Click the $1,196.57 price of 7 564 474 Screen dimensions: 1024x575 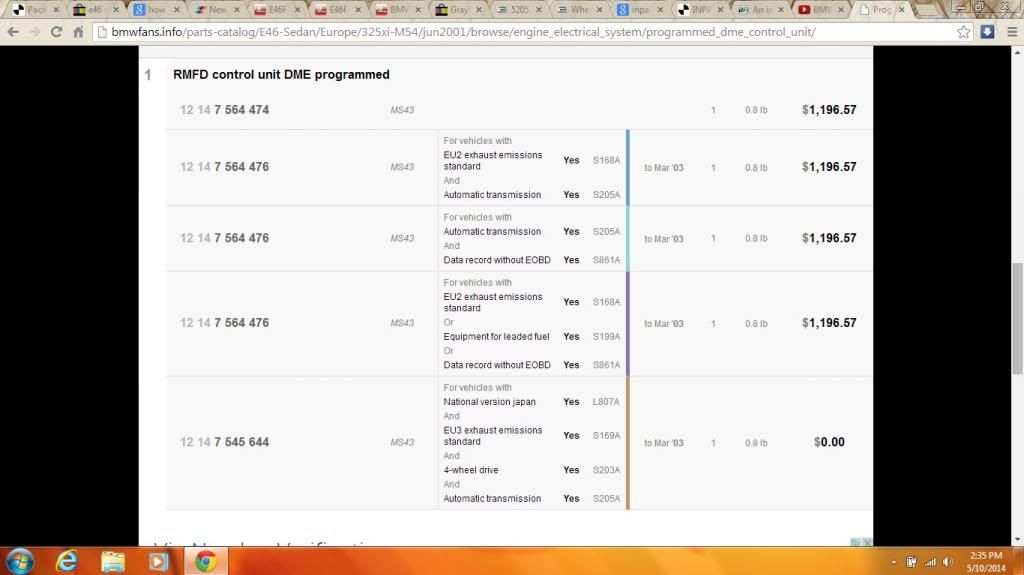point(829,110)
